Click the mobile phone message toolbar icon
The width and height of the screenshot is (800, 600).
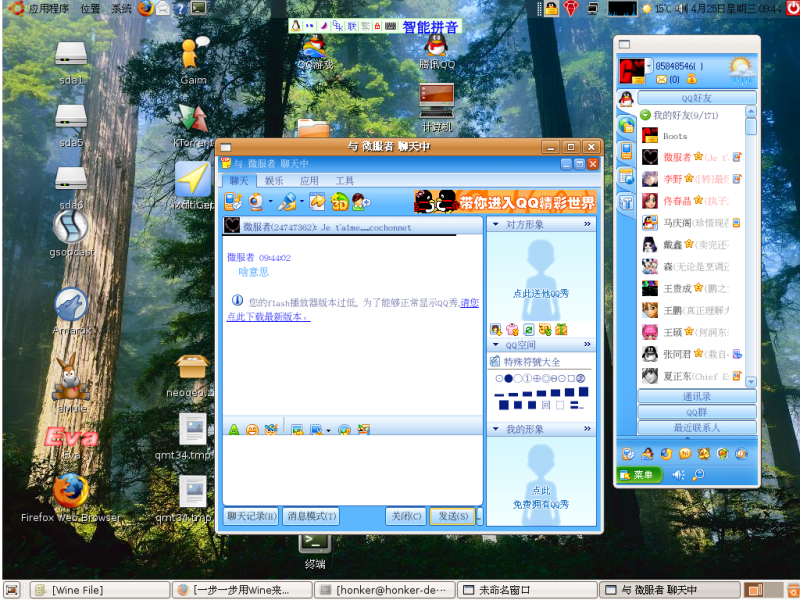pos(233,202)
